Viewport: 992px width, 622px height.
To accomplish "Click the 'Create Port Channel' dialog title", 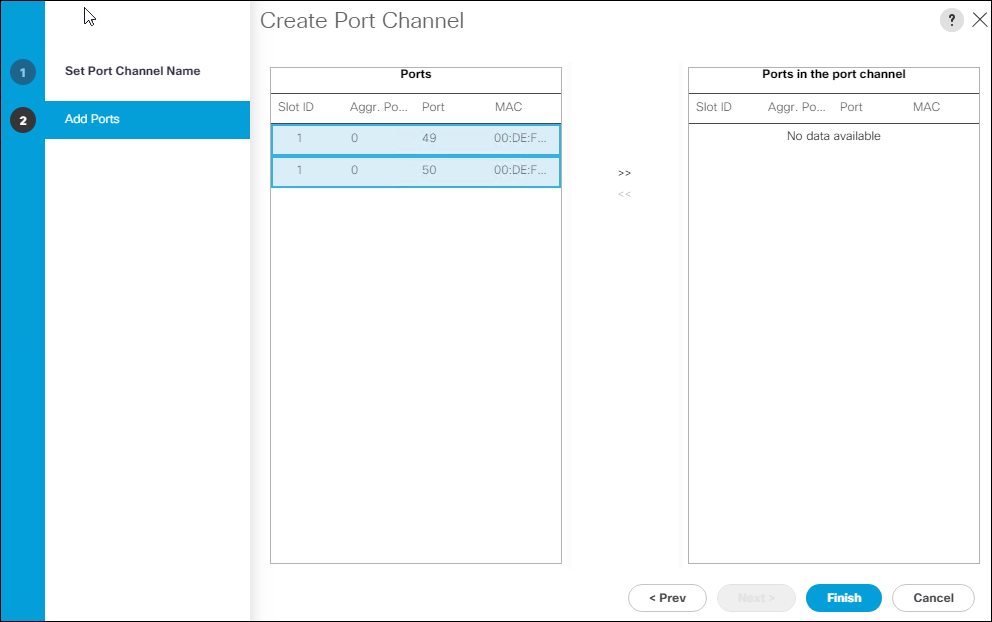I will 362,21.
